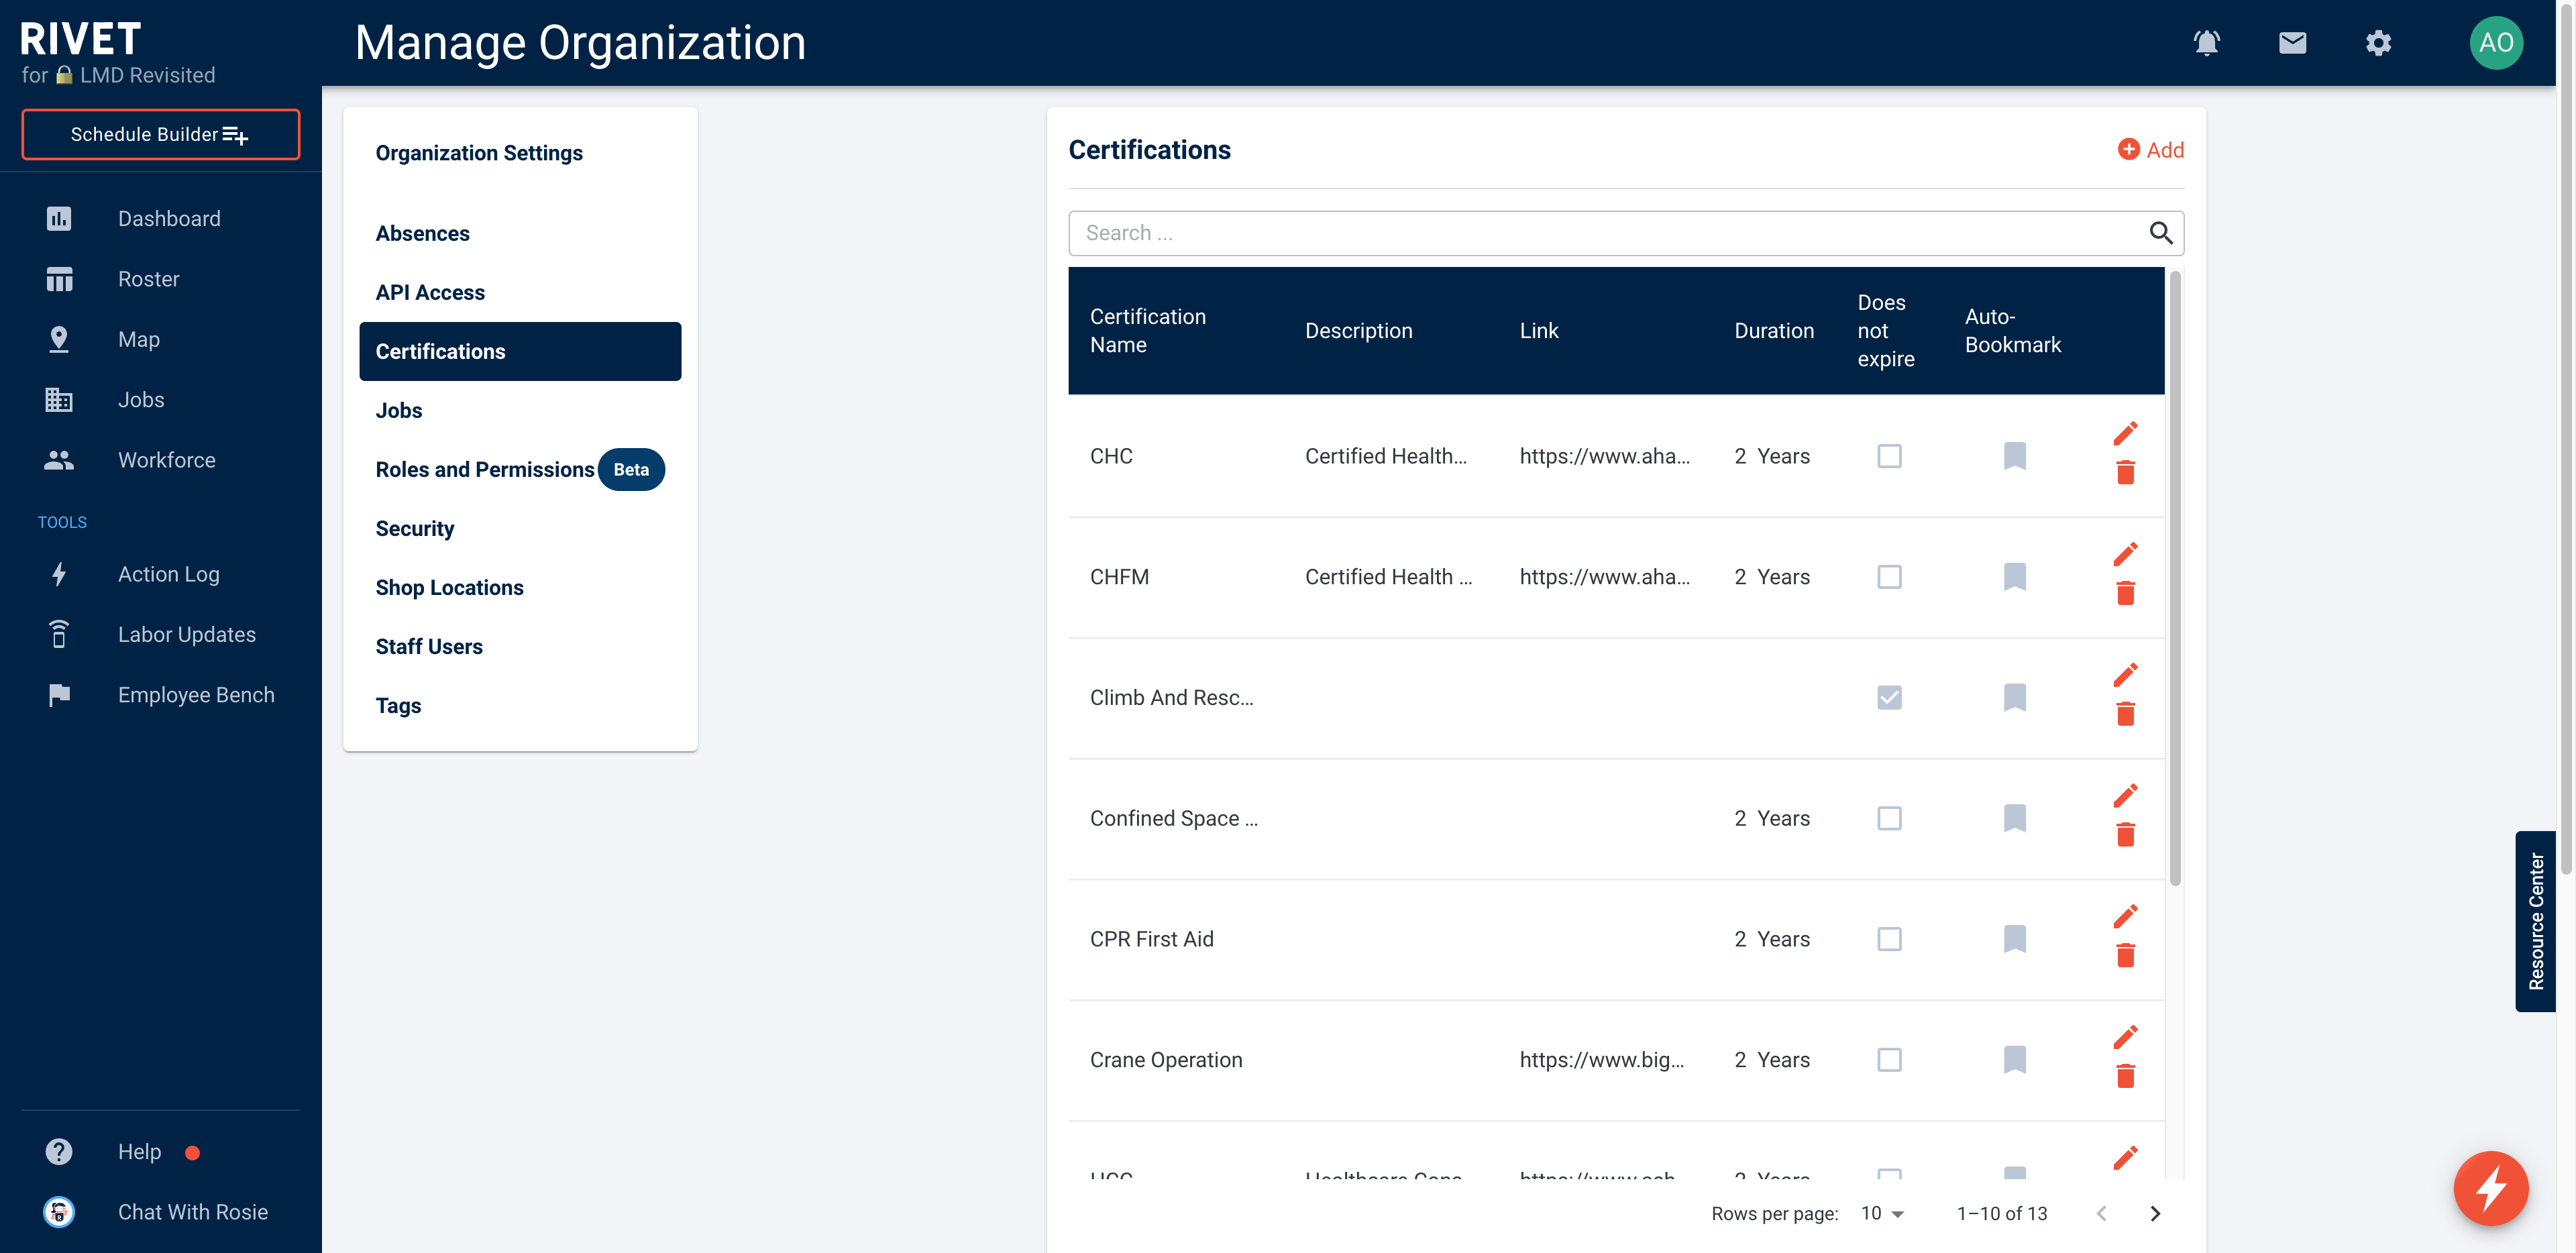Click the Roster table icon
2576x1253 pixels.
point(59,279)
